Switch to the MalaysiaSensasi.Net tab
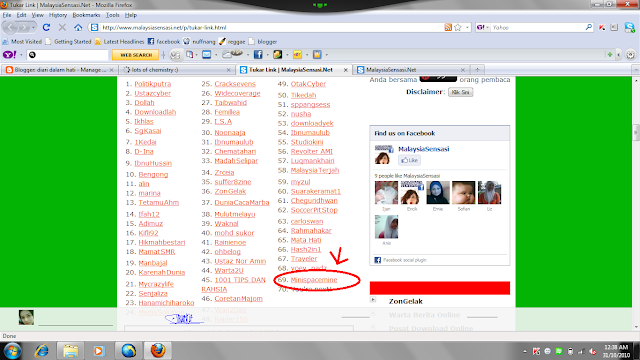The image size is (640, 360). [x=410, y=70]
